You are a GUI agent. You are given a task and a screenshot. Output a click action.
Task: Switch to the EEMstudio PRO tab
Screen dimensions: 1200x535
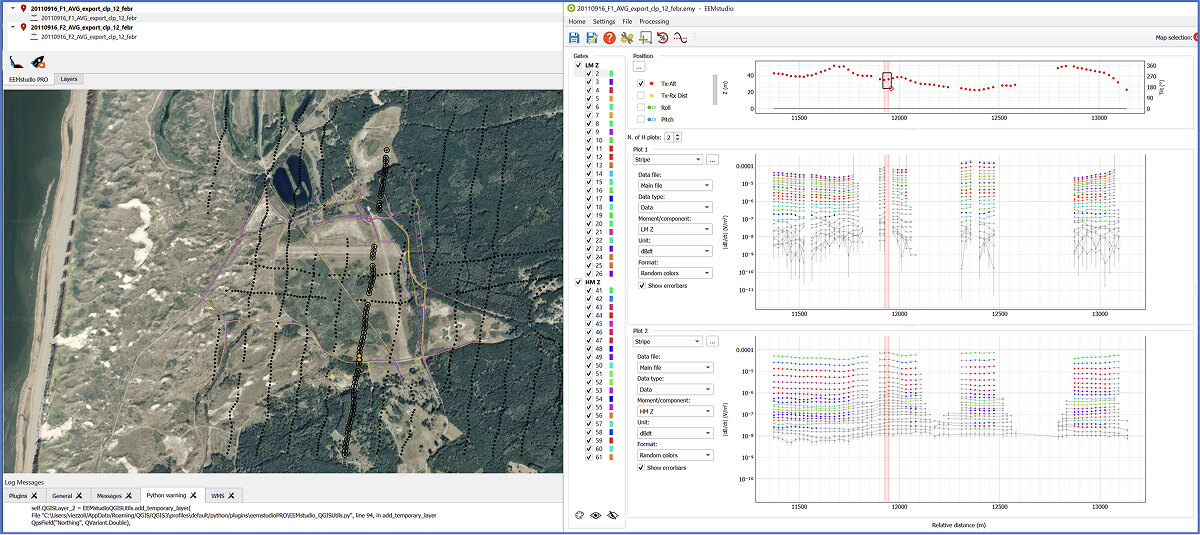(x=28, y=78)
